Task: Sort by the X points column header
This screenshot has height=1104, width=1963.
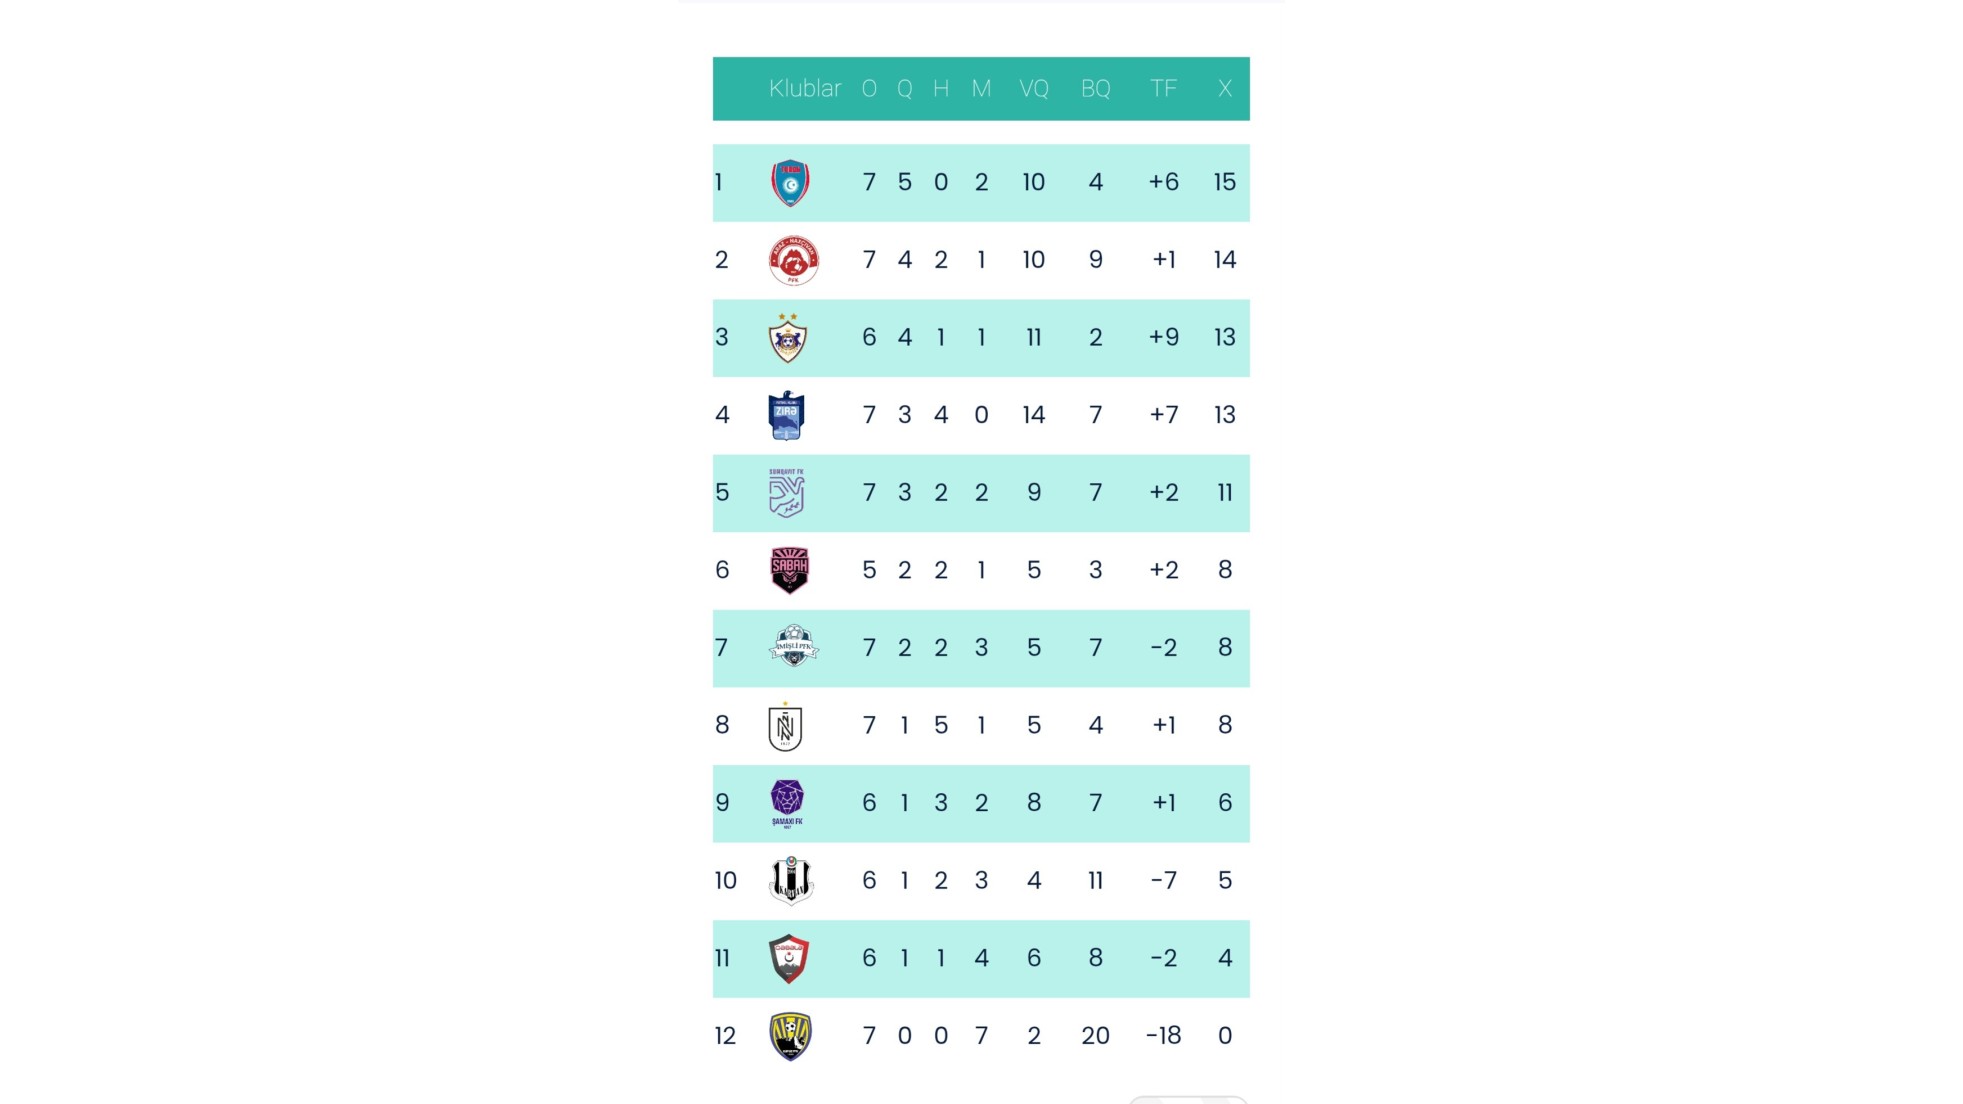Action: click(1224, 88)
